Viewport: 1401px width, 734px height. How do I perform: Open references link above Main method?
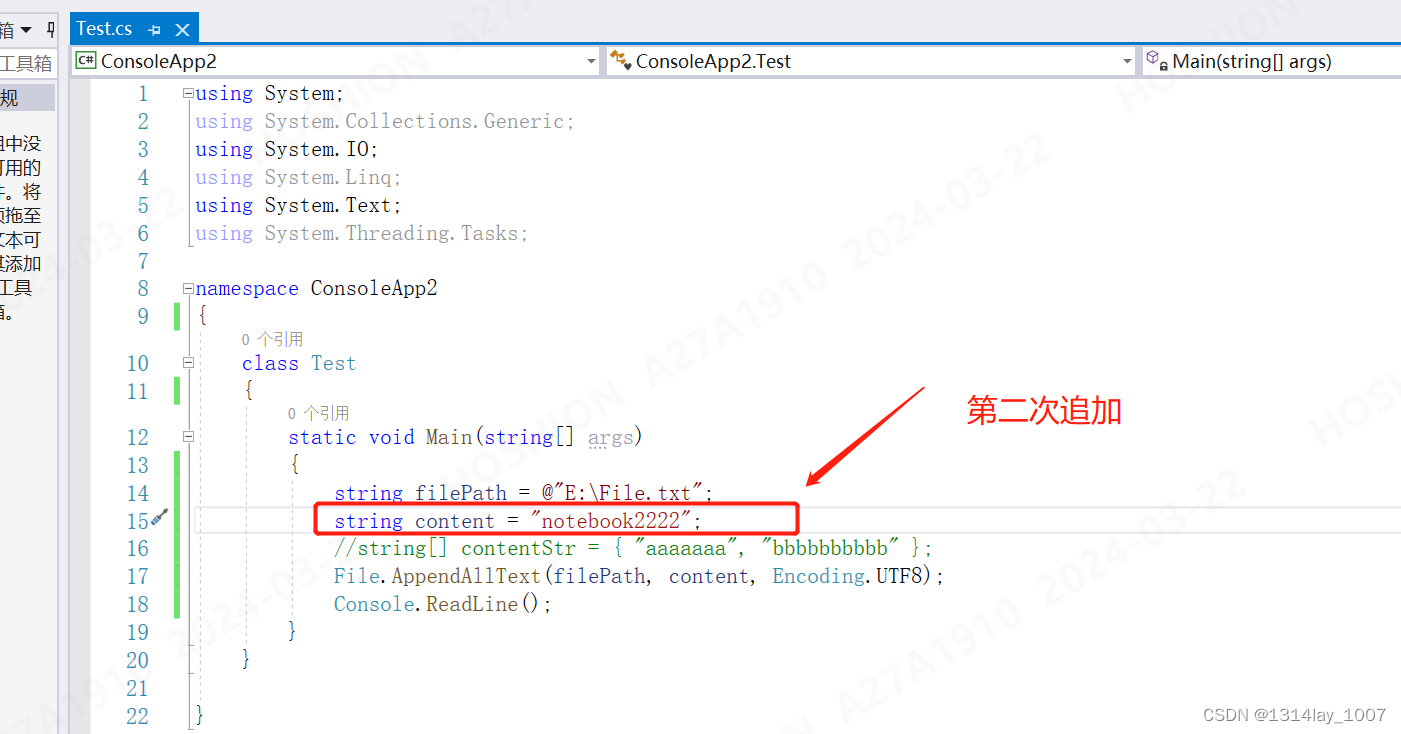tap(318, 414)
